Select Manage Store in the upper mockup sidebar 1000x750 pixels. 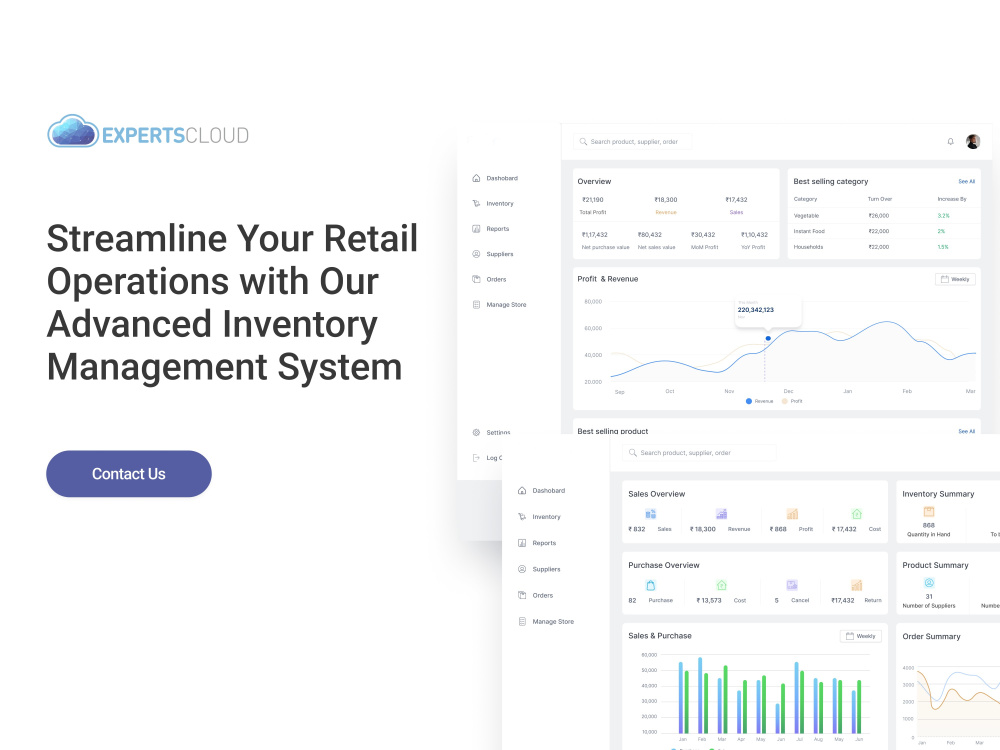(x=506, y=305)
